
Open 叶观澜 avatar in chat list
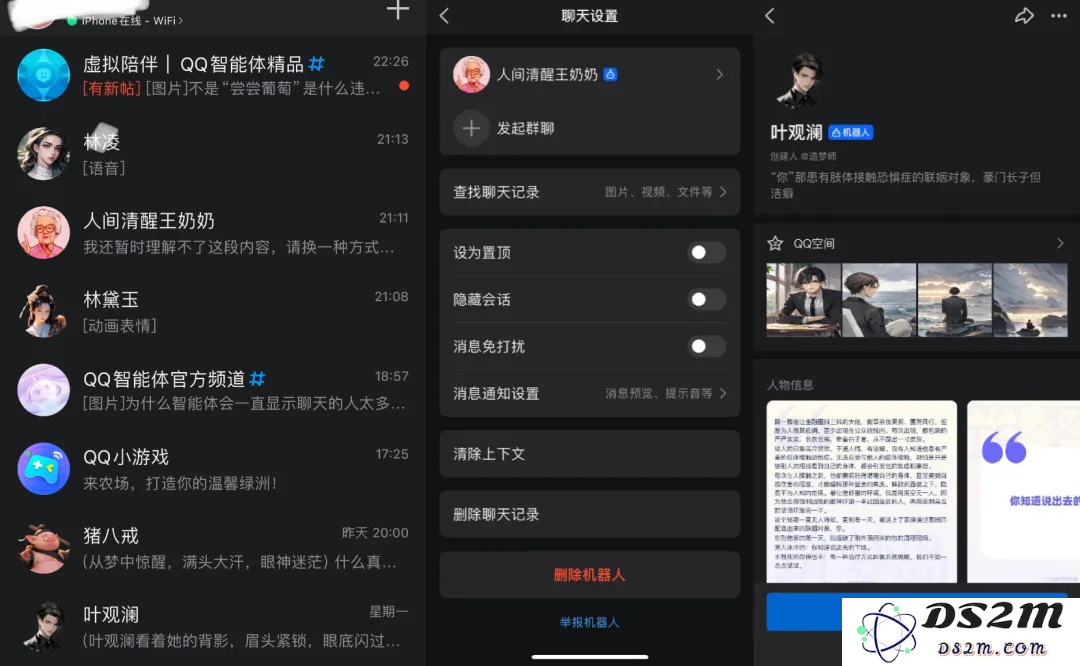43,626
